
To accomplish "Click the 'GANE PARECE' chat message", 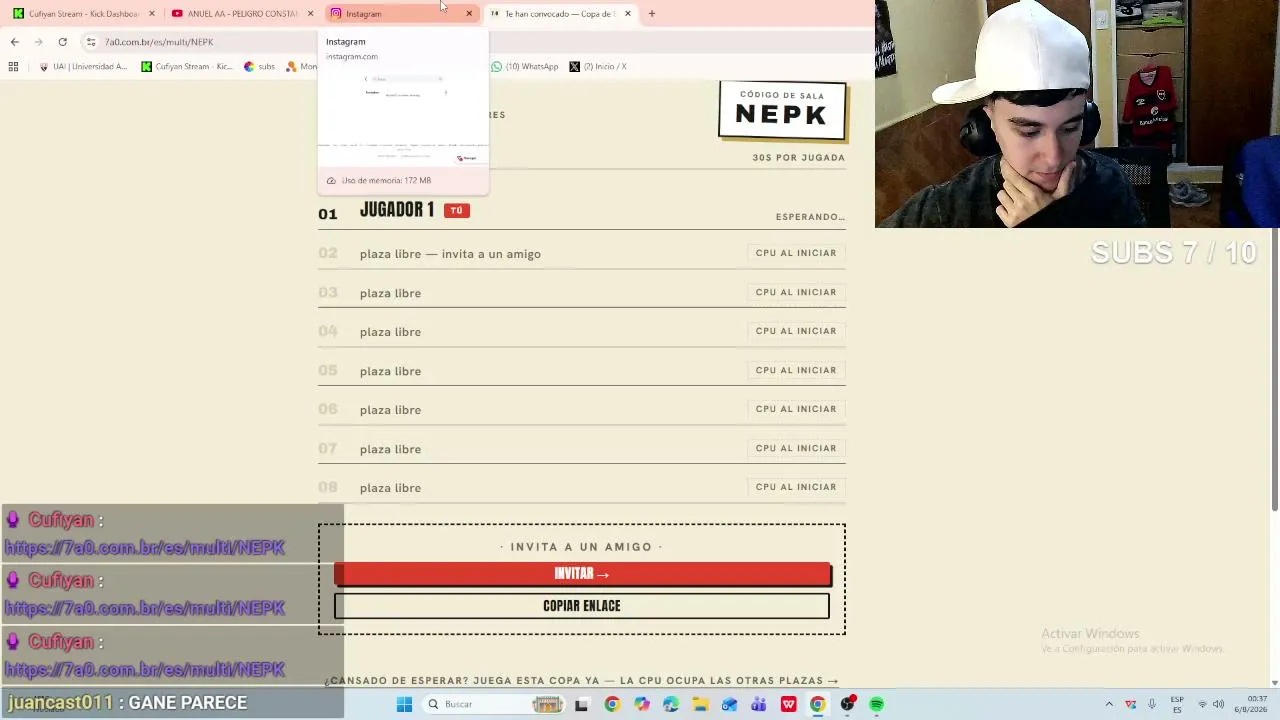I will click(188, 703).
